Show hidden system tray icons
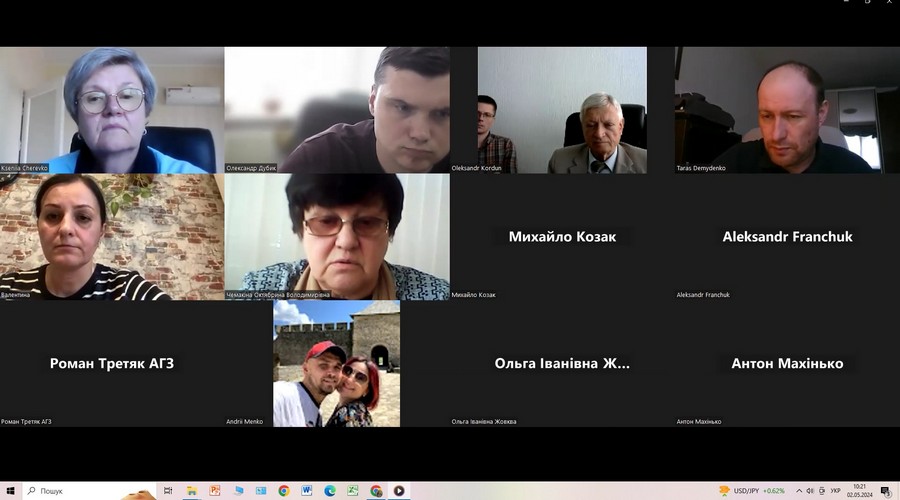900x500 pixels. (798, 491)
